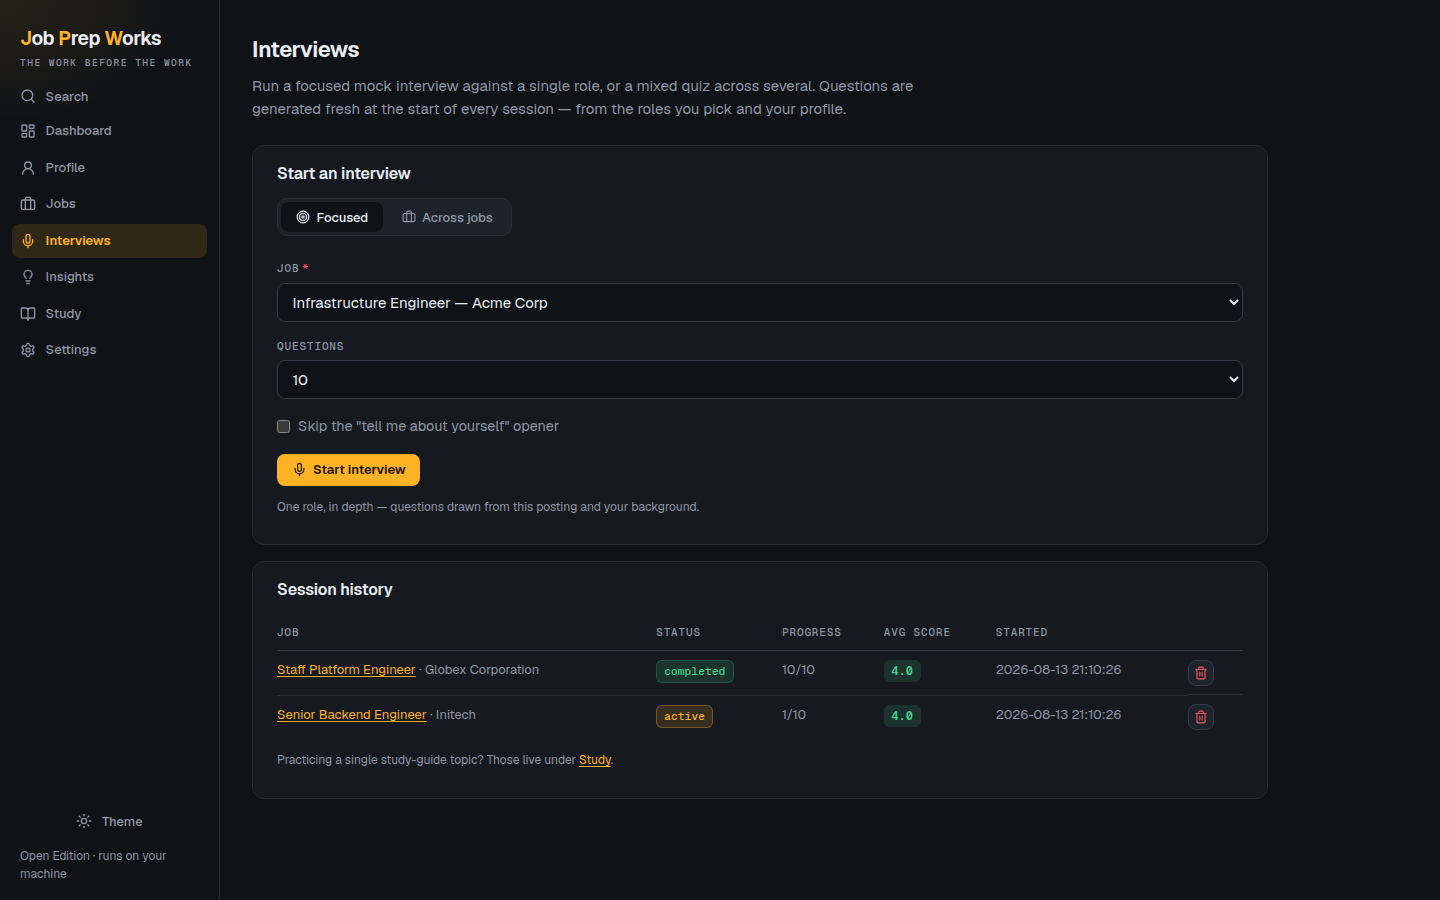Click the Dashboard grid icon
This screenshot has height=900, width=1440.
point(28,131)
